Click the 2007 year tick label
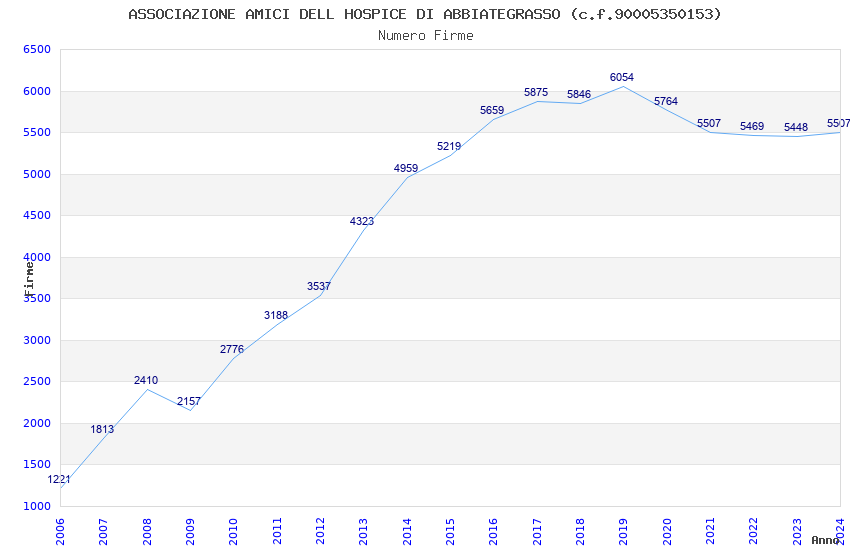The width and height of the screenshot is (850, 550). point(104,532)
